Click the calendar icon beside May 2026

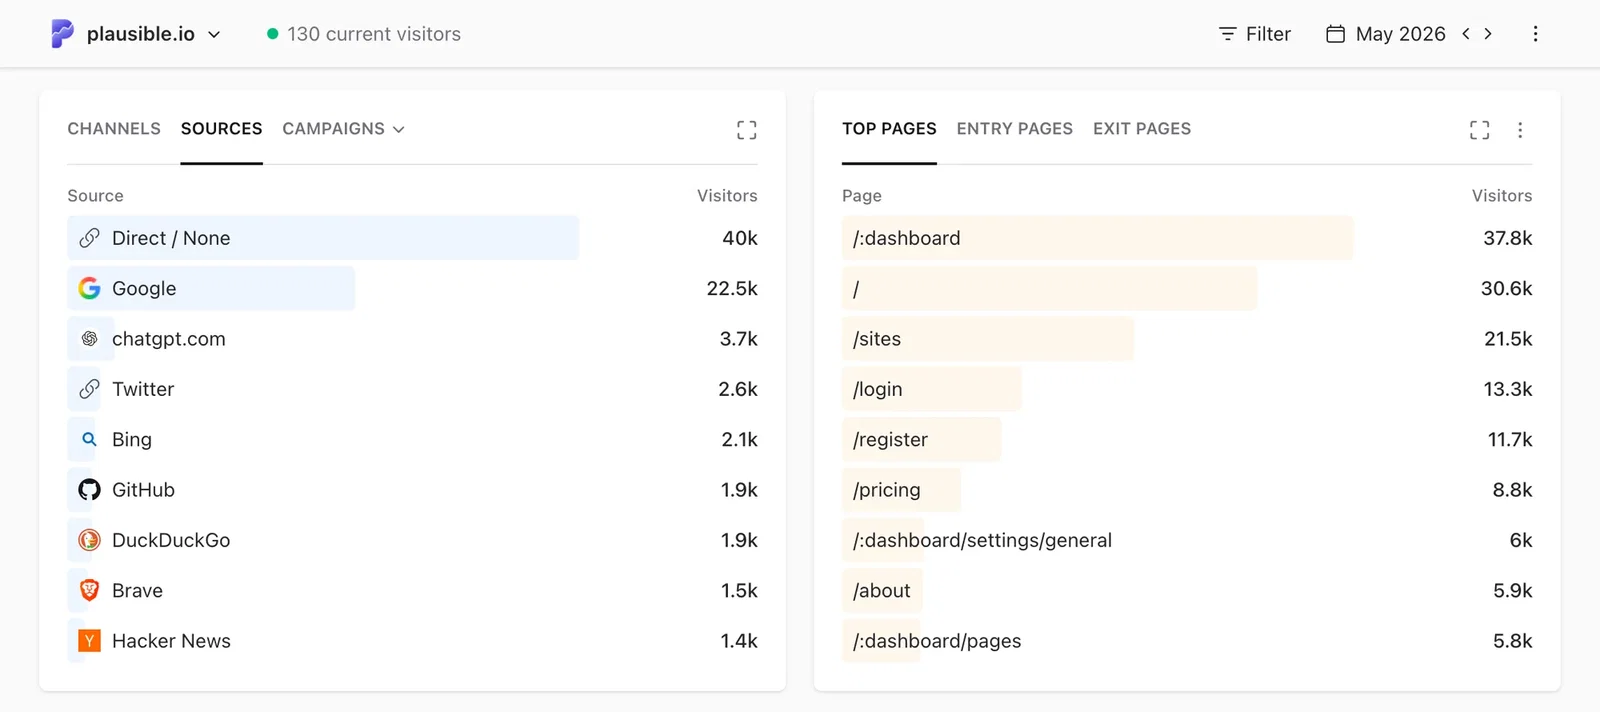(1335, 34)
